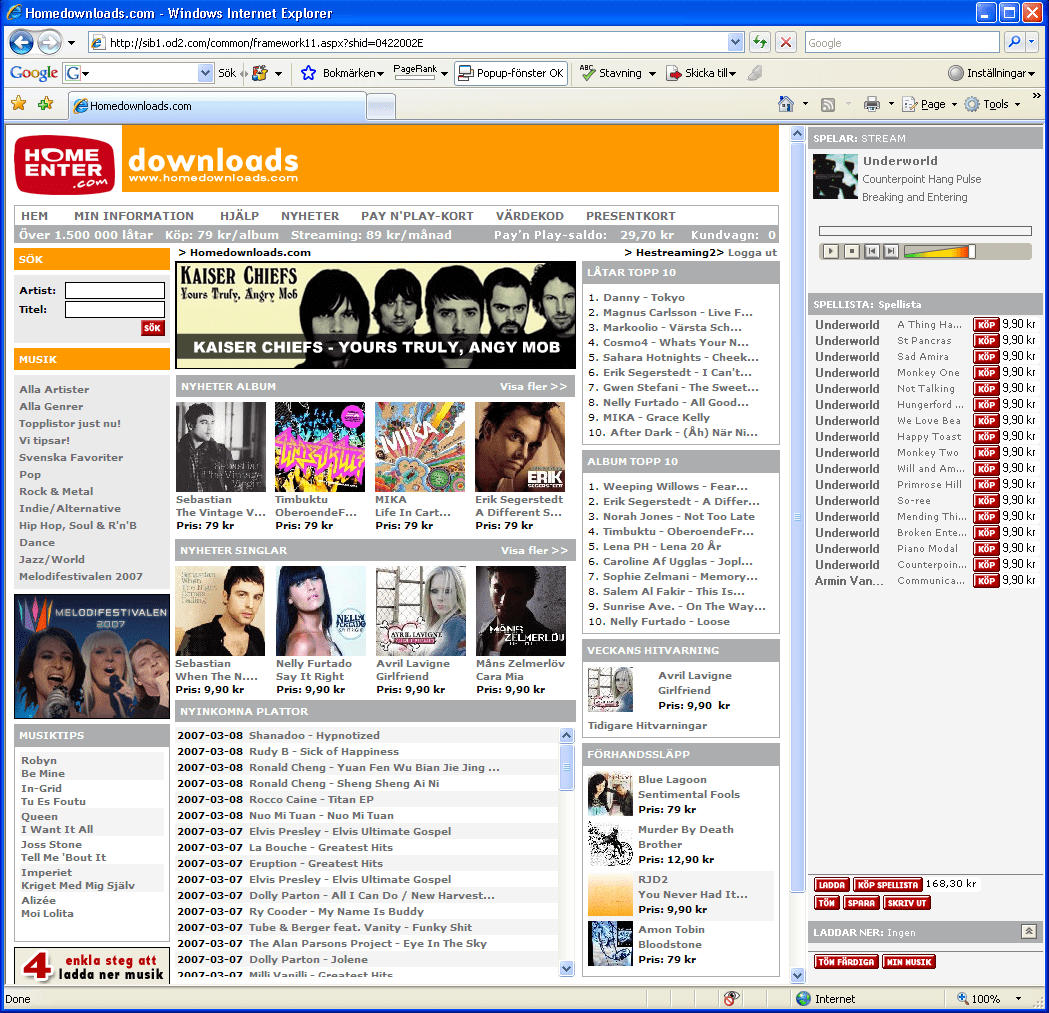Open MIN INFORMATION menu item
1049x1013 pixels.
pos(134,216)
